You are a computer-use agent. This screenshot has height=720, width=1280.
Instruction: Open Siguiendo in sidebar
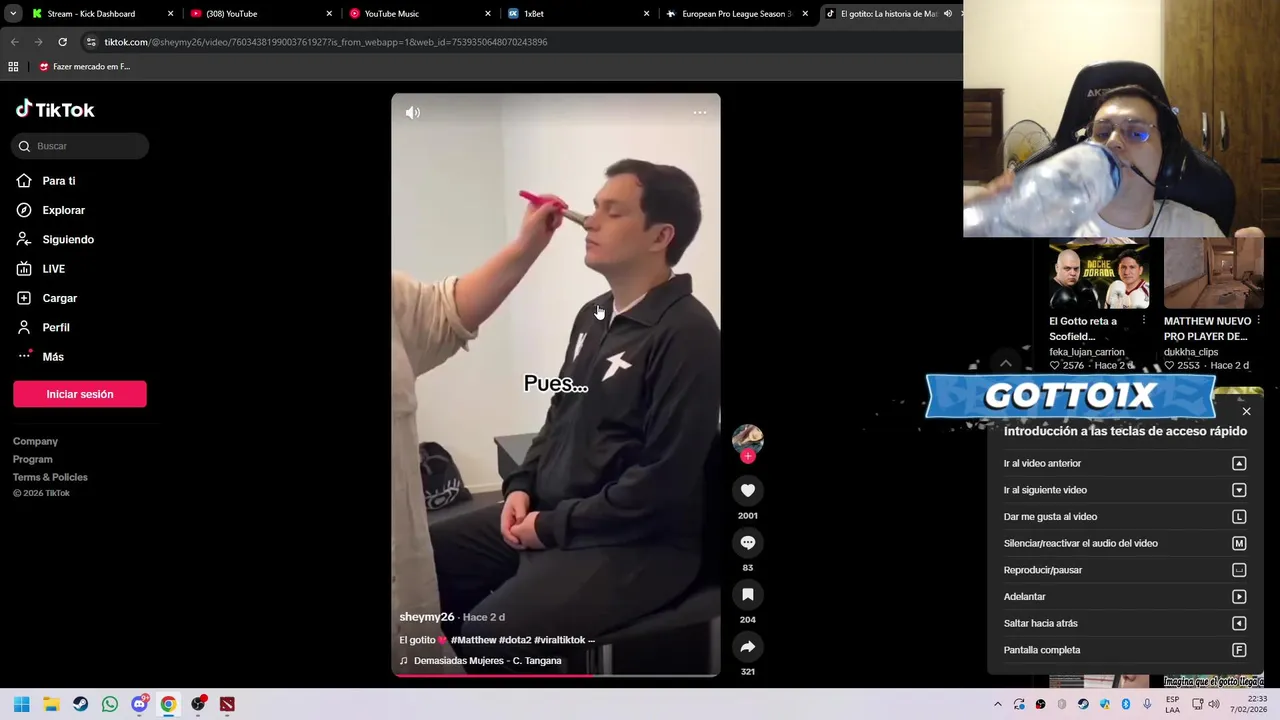pyautogui.click(x=68, y=239)
